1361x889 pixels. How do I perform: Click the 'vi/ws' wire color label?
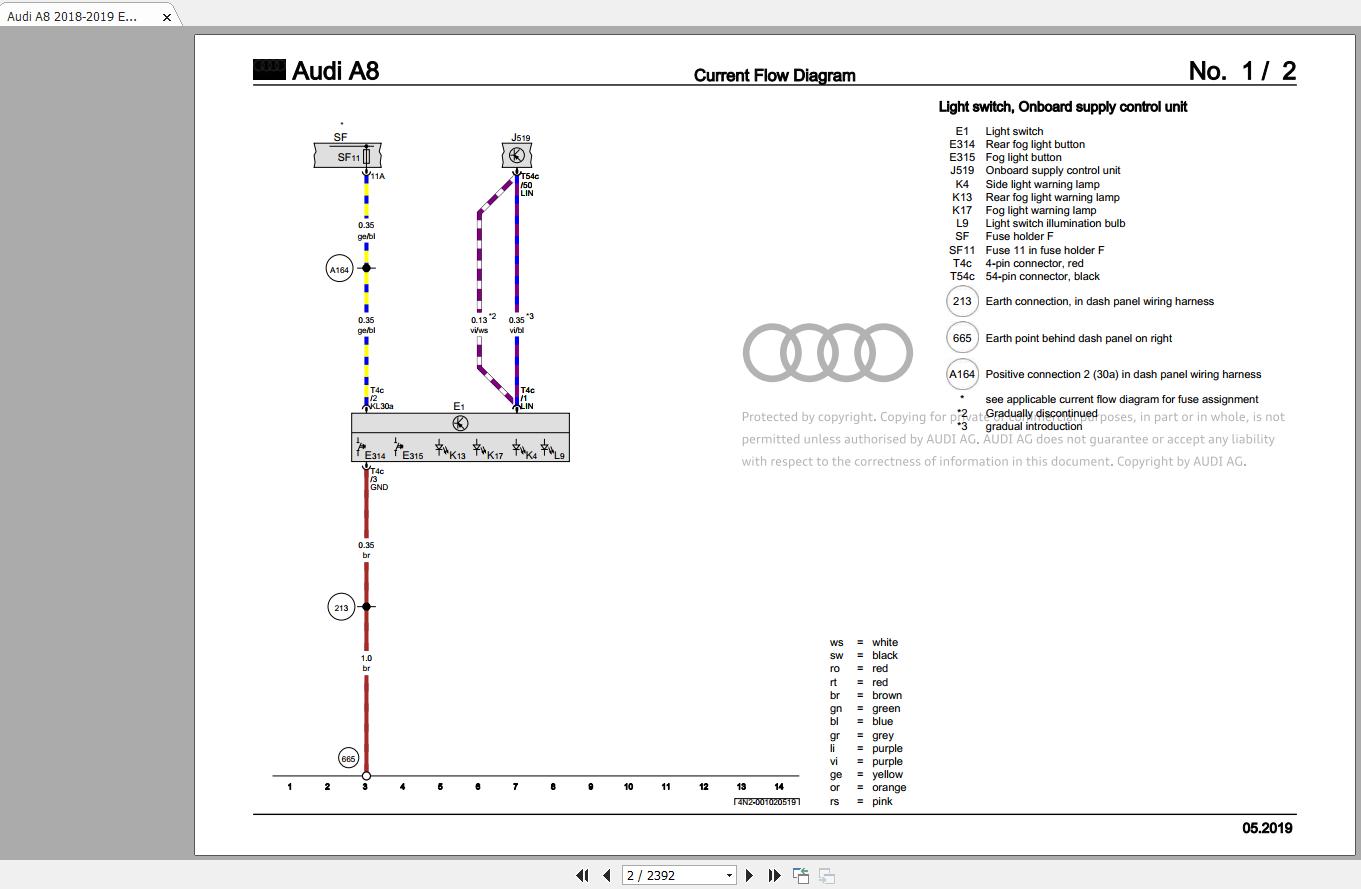point(479,330)
